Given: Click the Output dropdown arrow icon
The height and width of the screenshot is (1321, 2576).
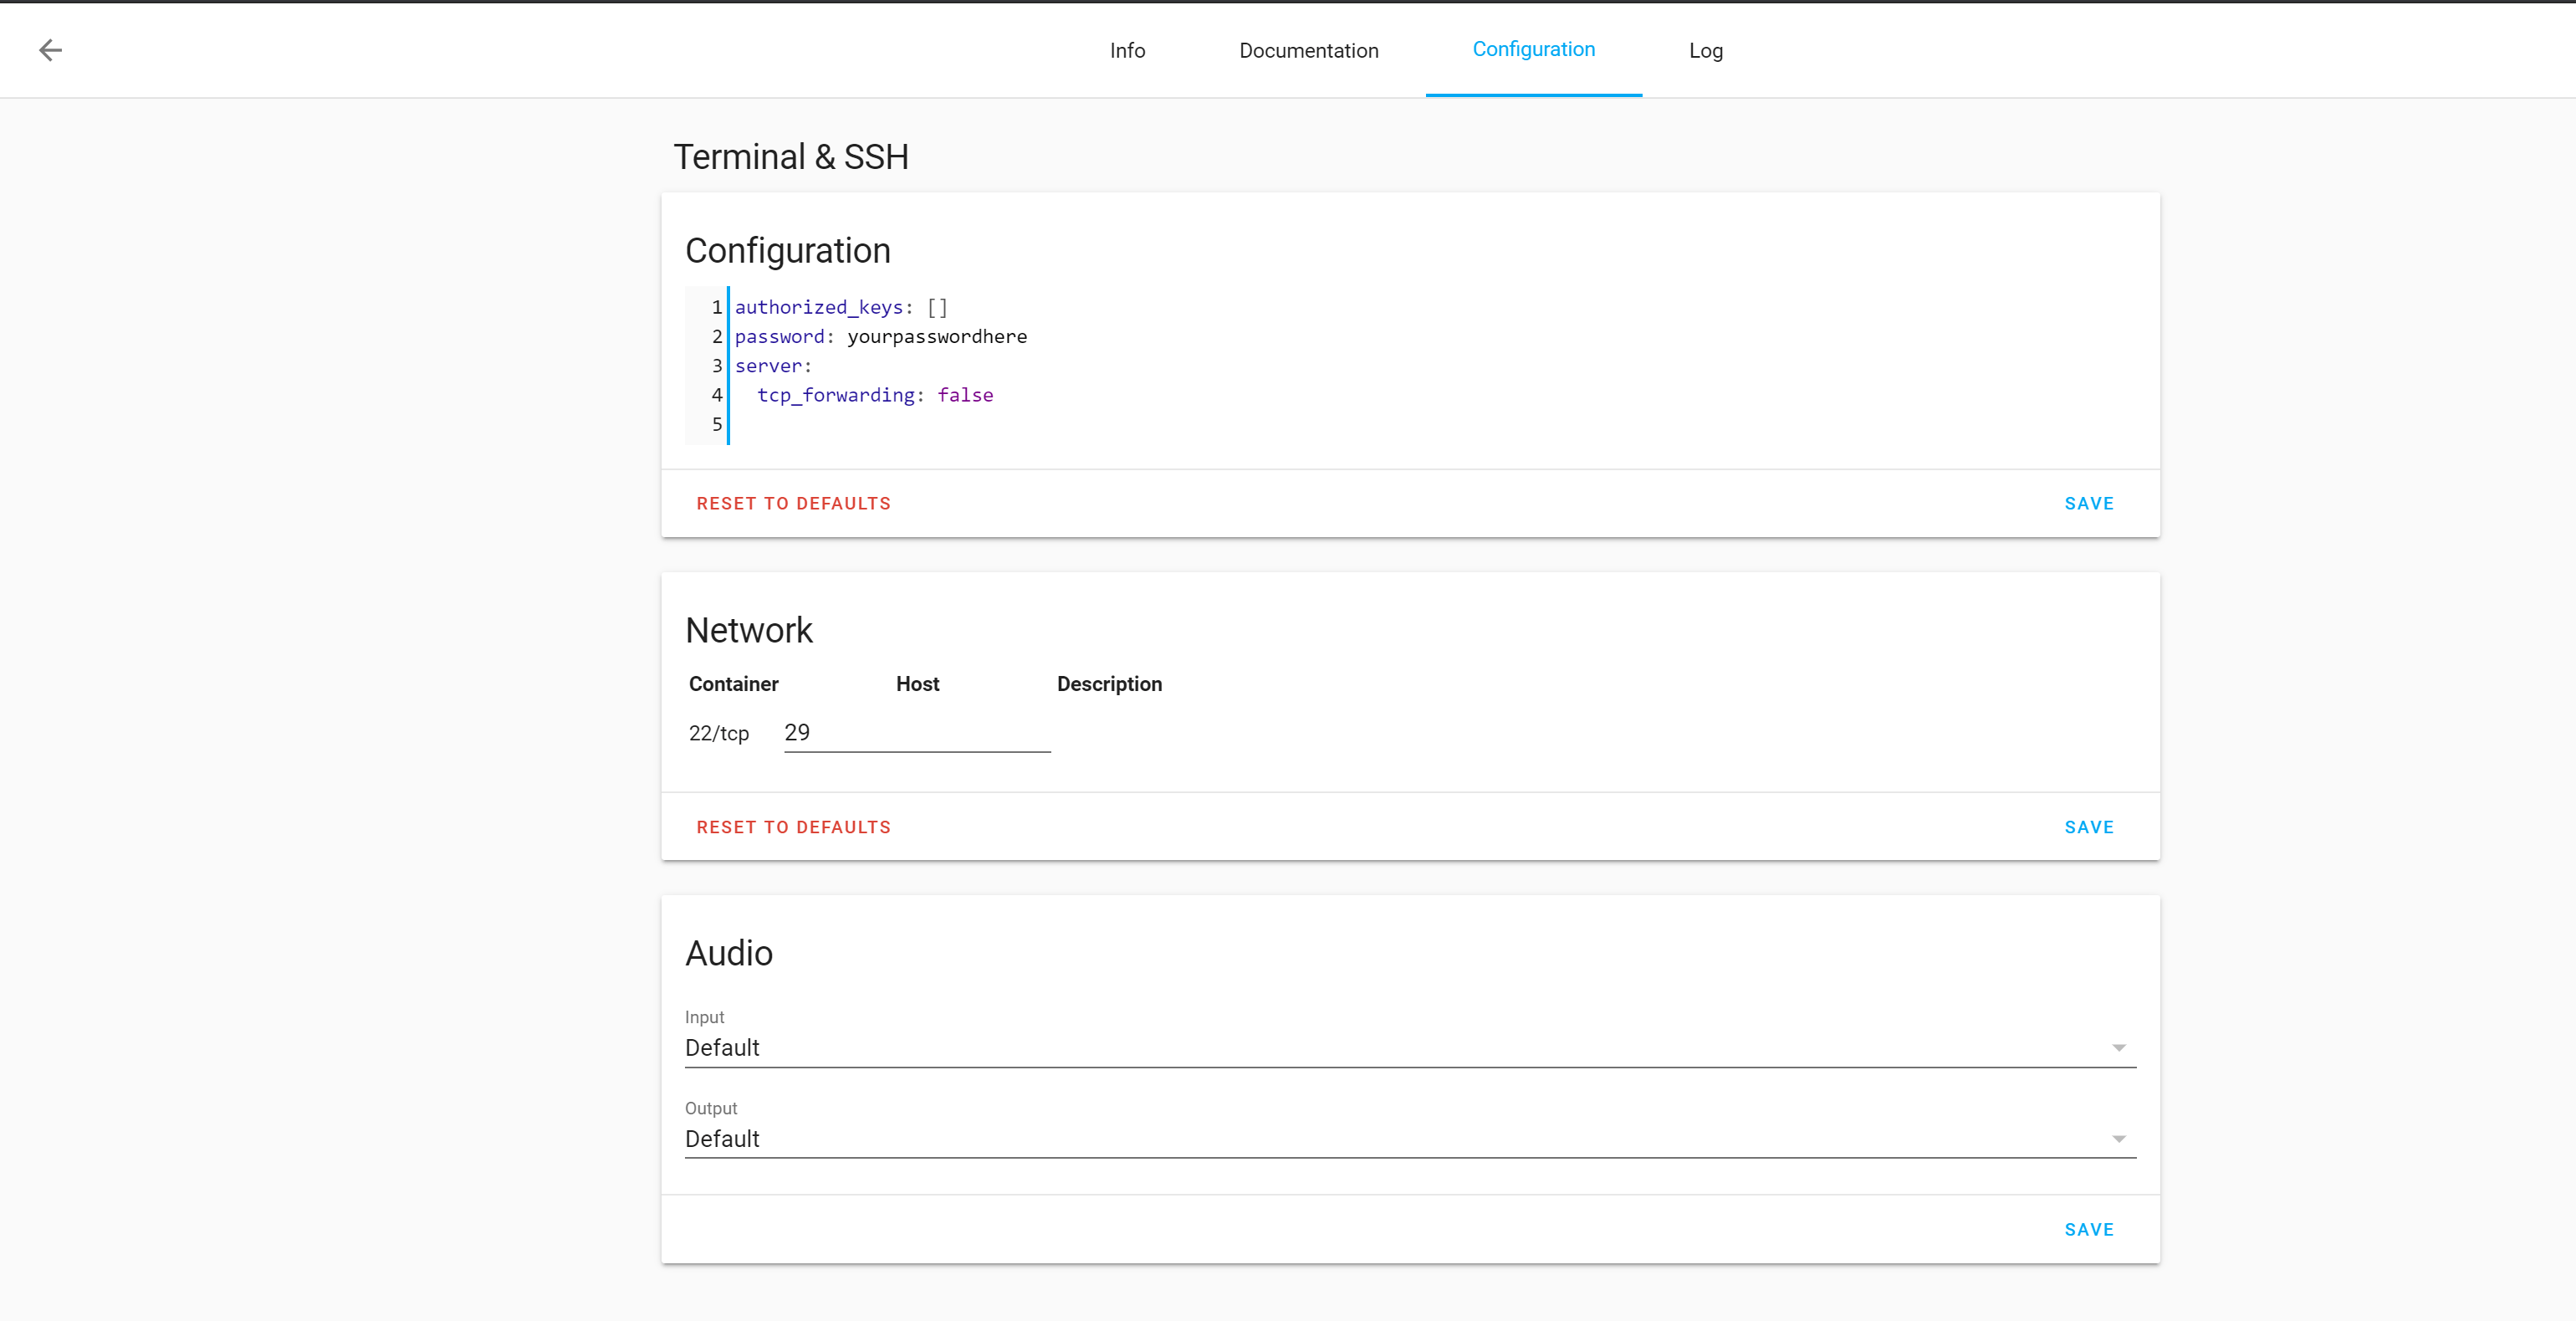Looking at the screenshot, I should coord(2118,1139).
